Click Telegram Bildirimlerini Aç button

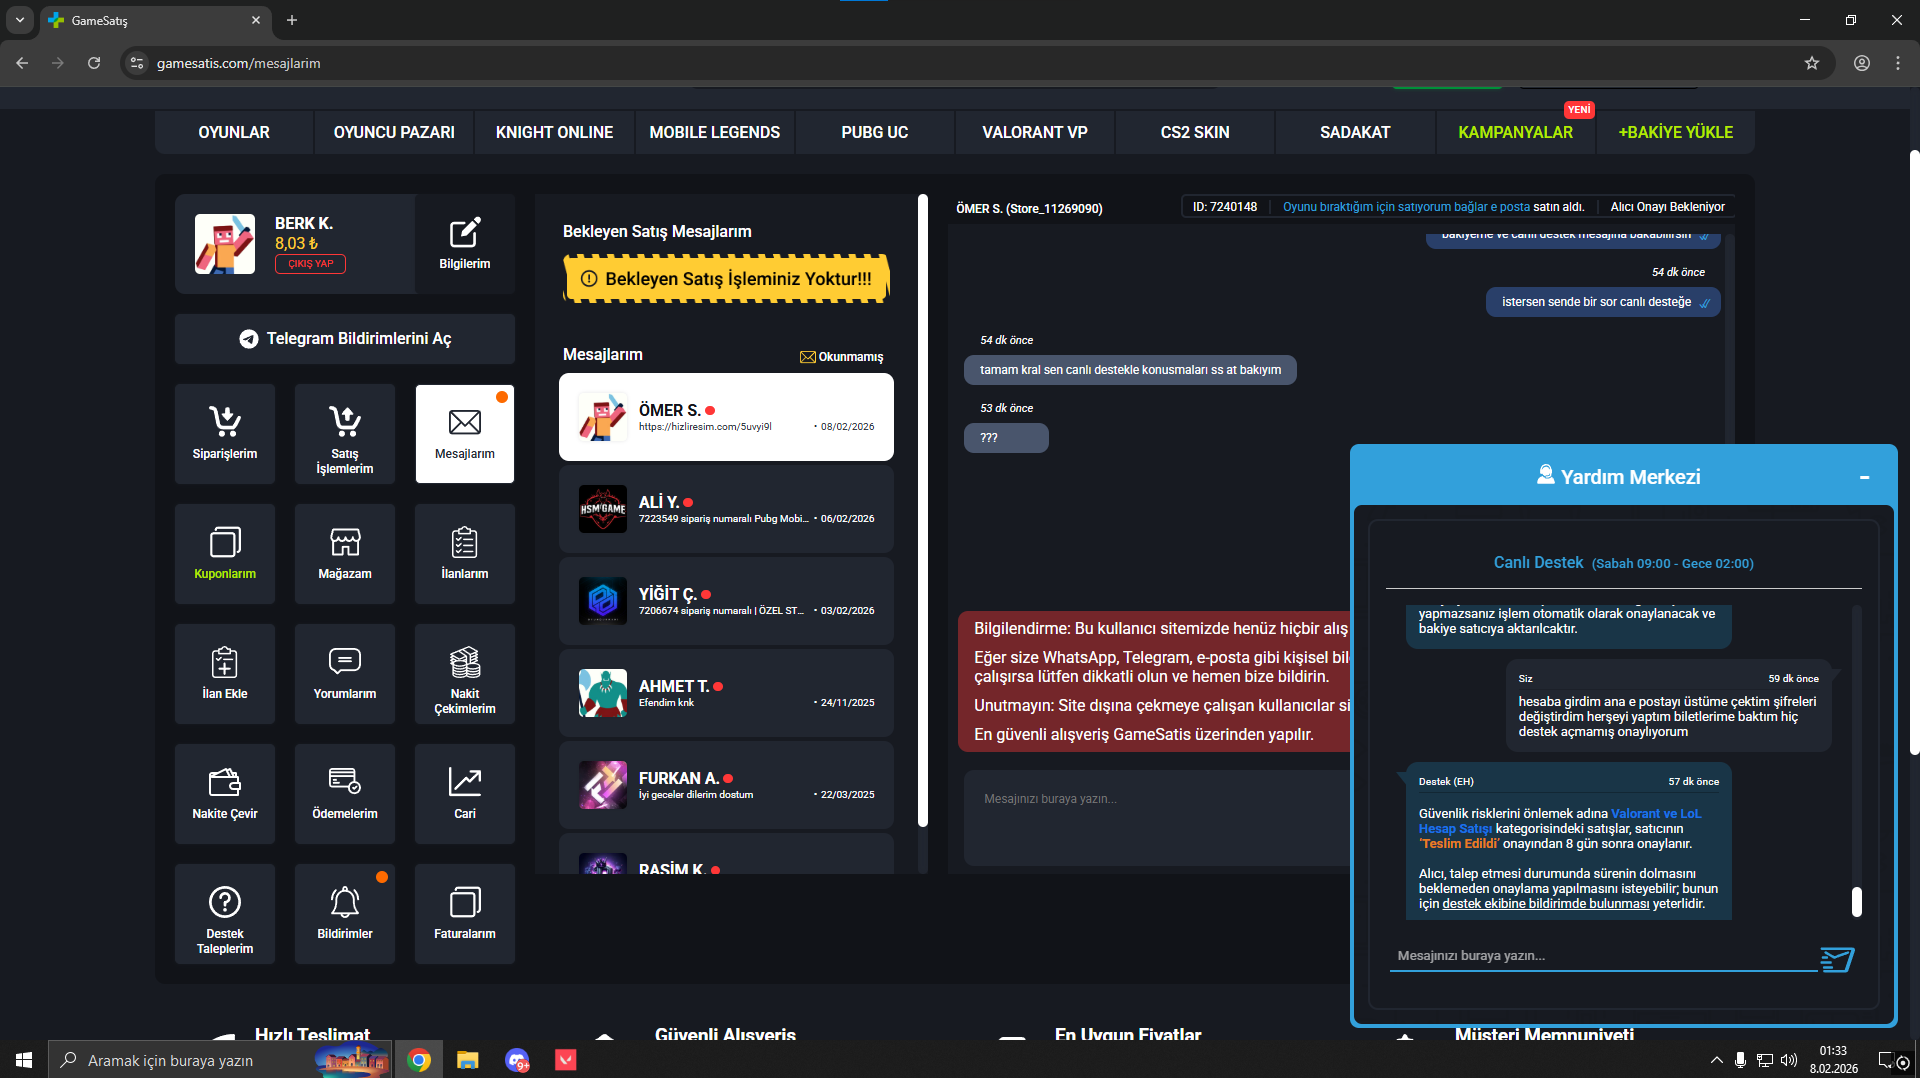[345, 339]
